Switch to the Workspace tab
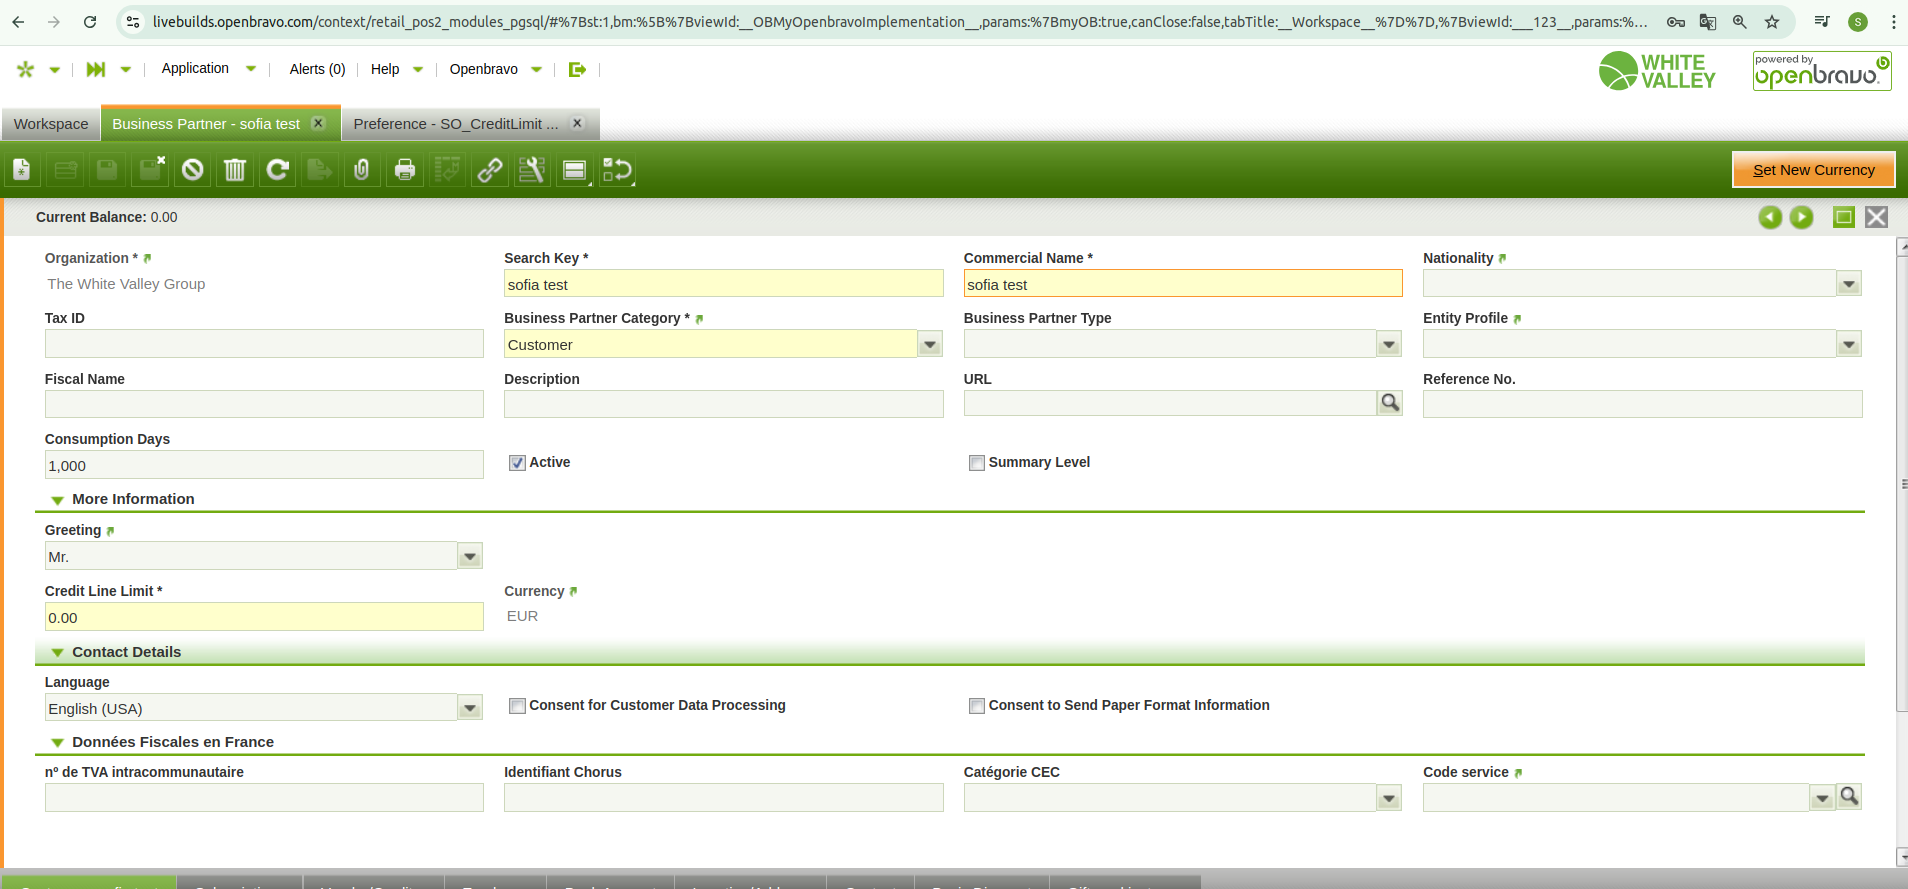1908x889 pixels. 51,124
